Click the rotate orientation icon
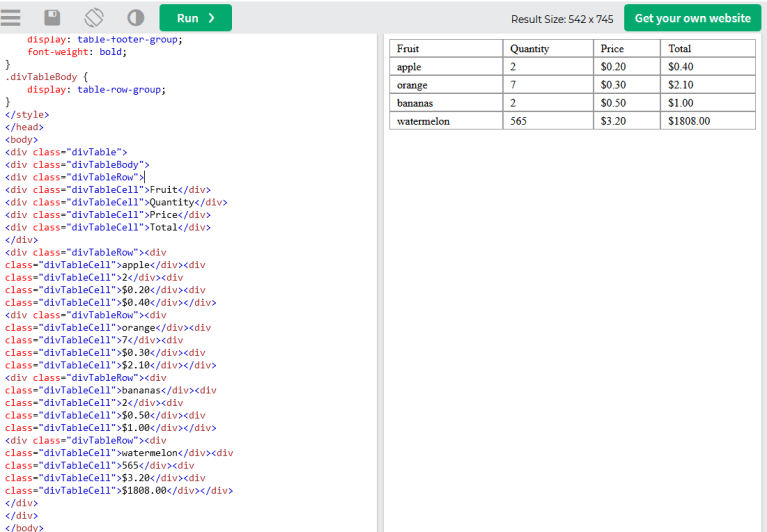The height and width of the screenshot is (532, 767). point(94,18)
